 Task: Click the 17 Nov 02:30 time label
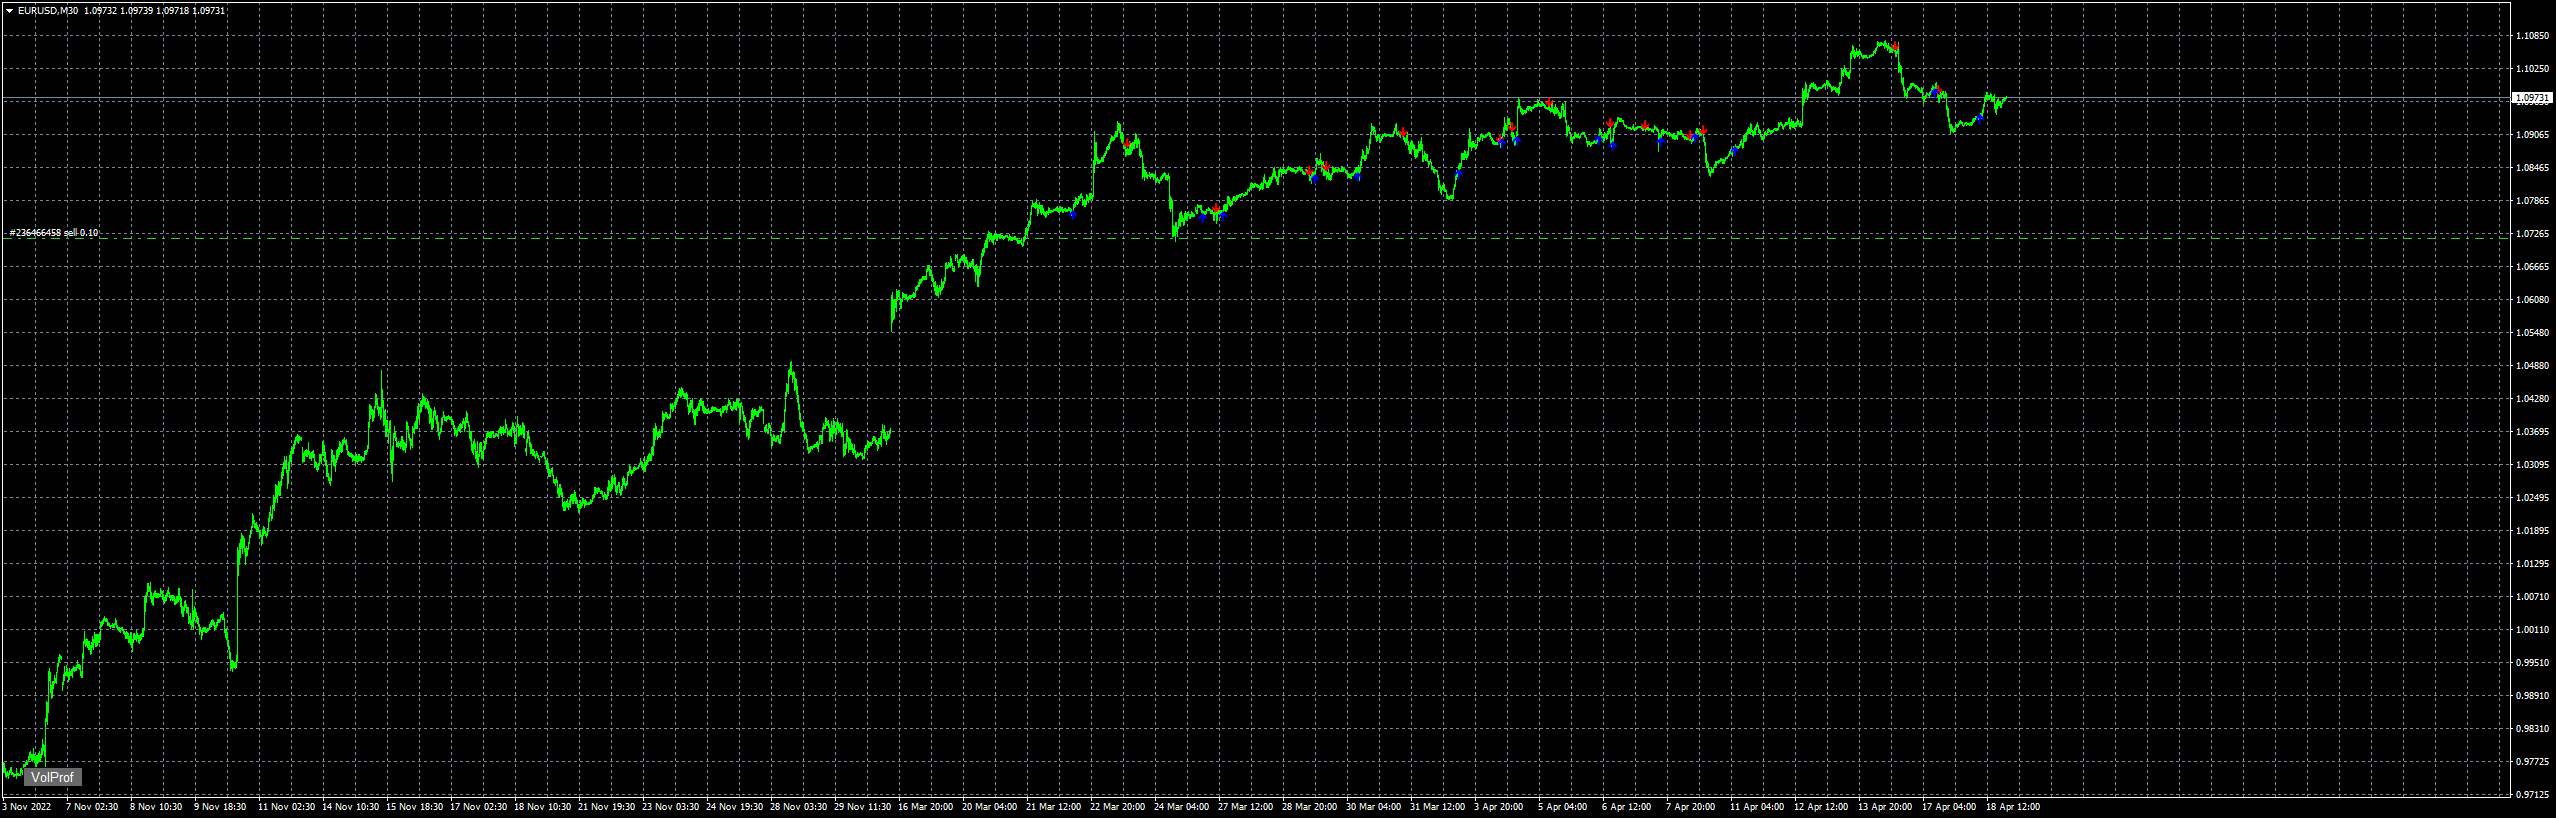pos(478,807)
